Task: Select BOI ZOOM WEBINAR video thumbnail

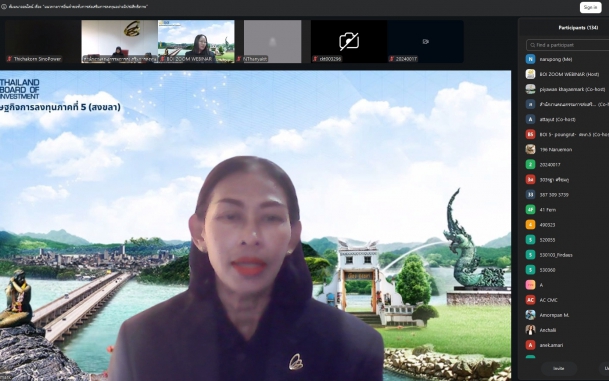Action: point(196,42)
